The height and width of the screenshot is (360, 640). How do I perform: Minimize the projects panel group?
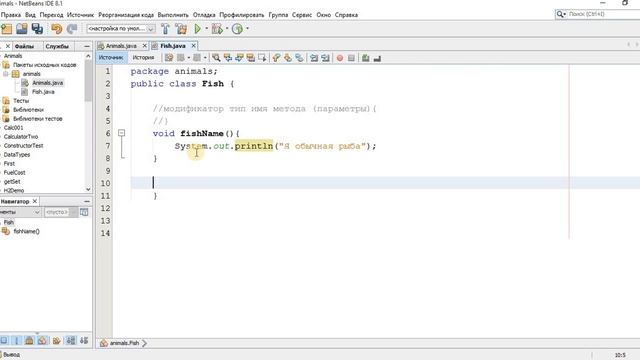(87, 47)
